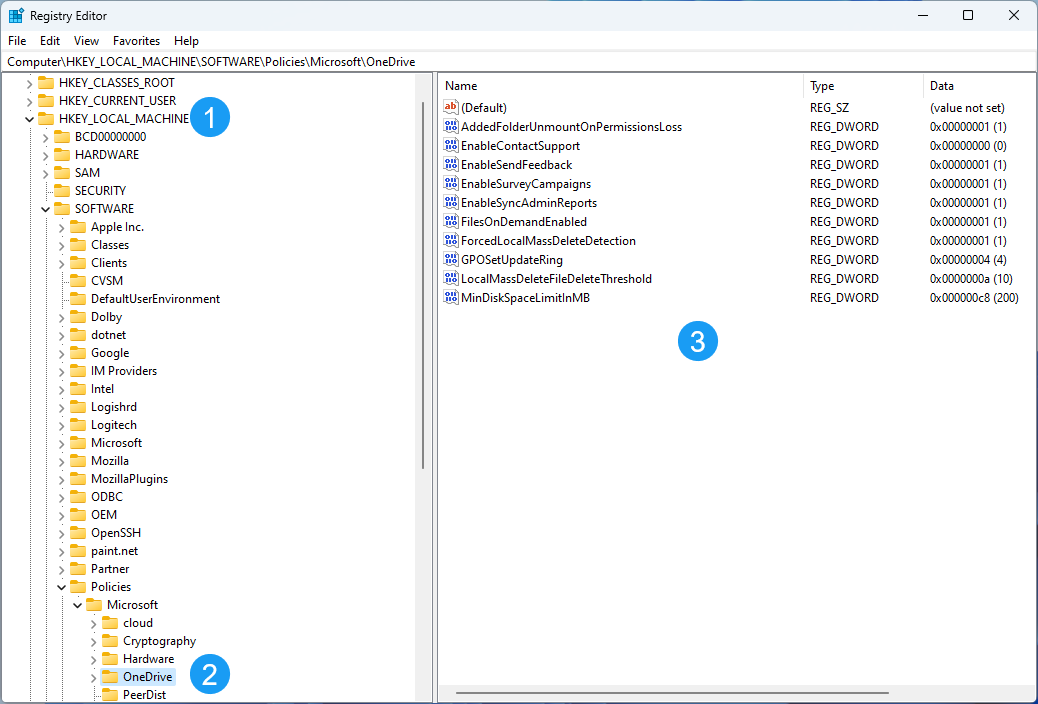Click the DWORD icon next to GPOSetUpdateRing
Image resolution: width=1038 pixels, height=704 pixels.
tap(450, 260)
